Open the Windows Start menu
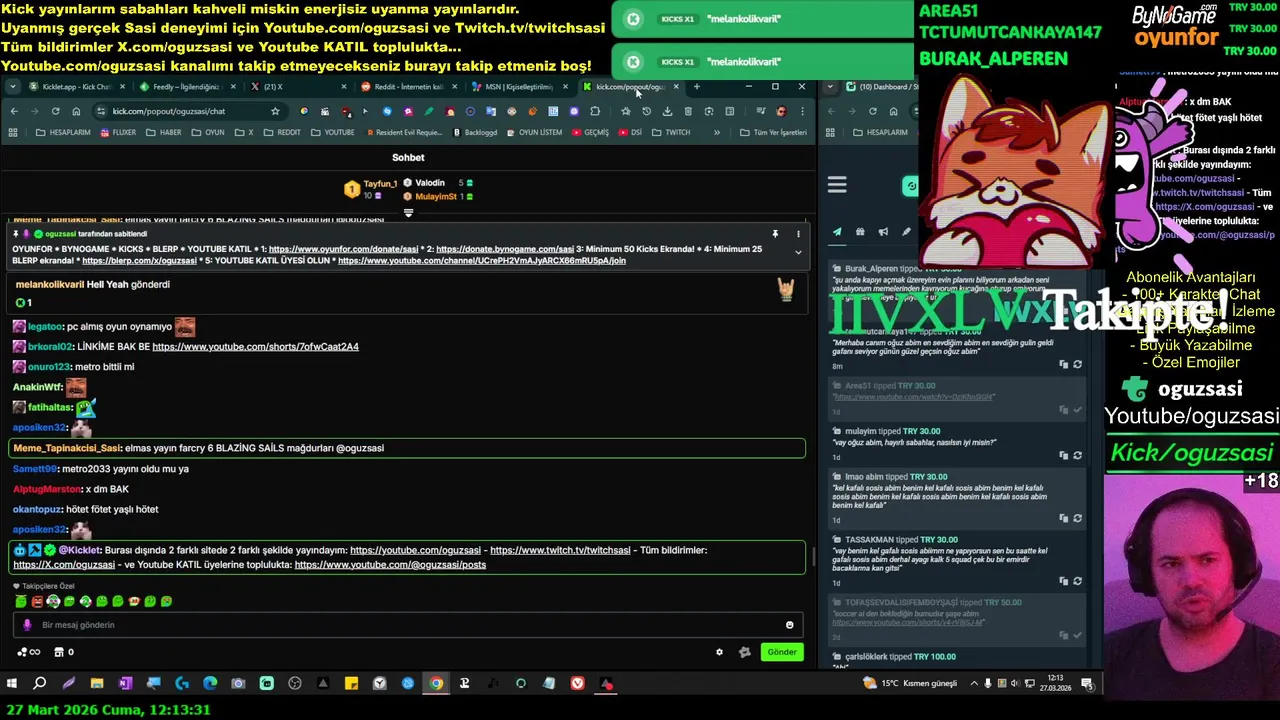 click(x=12, y=684)
